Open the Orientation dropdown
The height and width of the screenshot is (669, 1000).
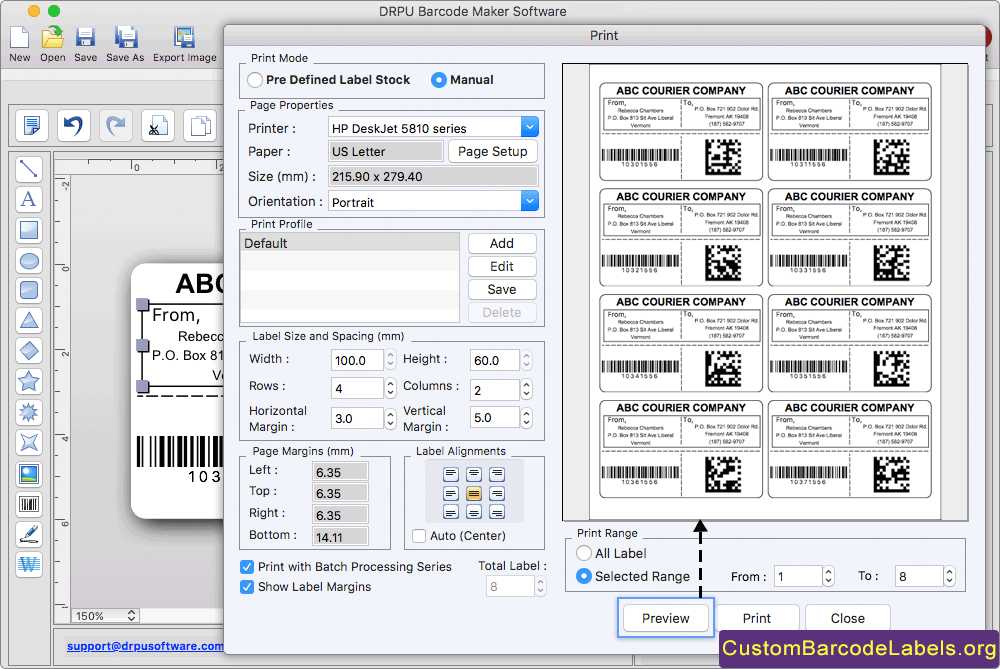(x=529, y=202)
